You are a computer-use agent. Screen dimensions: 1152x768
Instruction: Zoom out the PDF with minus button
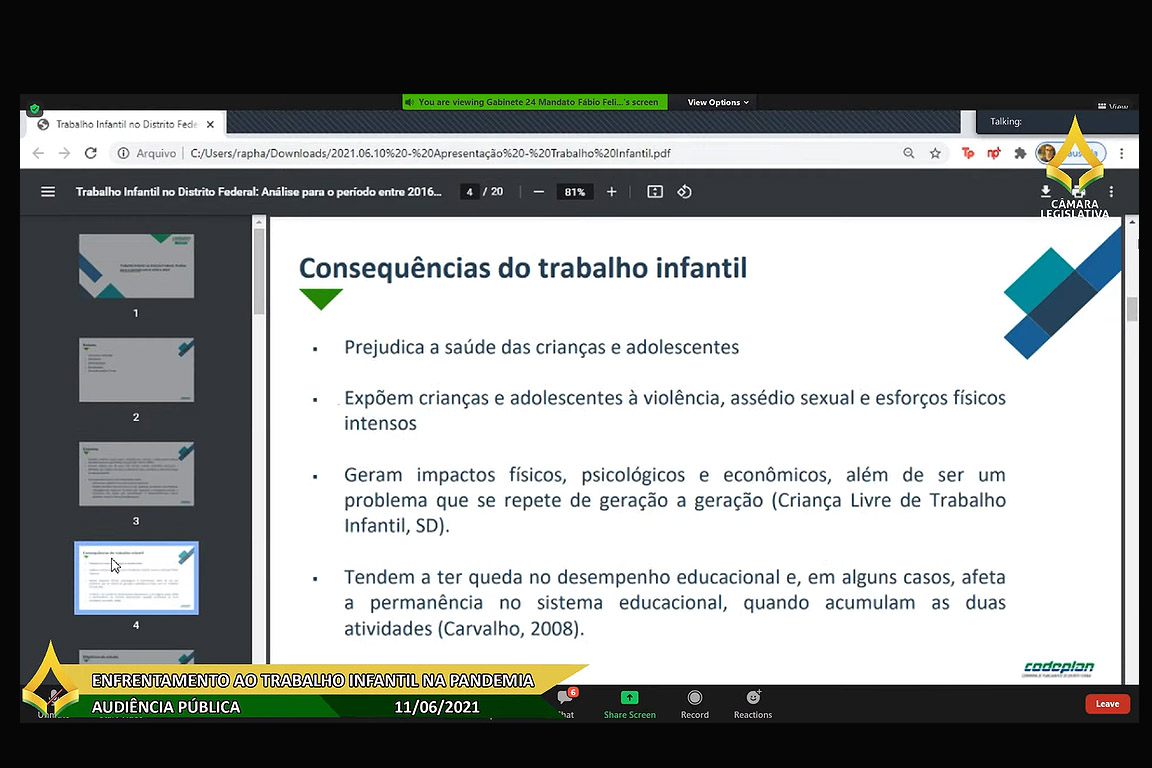(x=539, y=192)
